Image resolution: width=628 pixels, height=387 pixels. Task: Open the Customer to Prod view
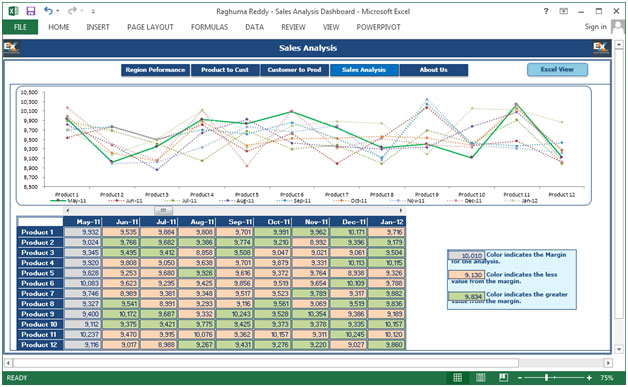click(294, 70)
